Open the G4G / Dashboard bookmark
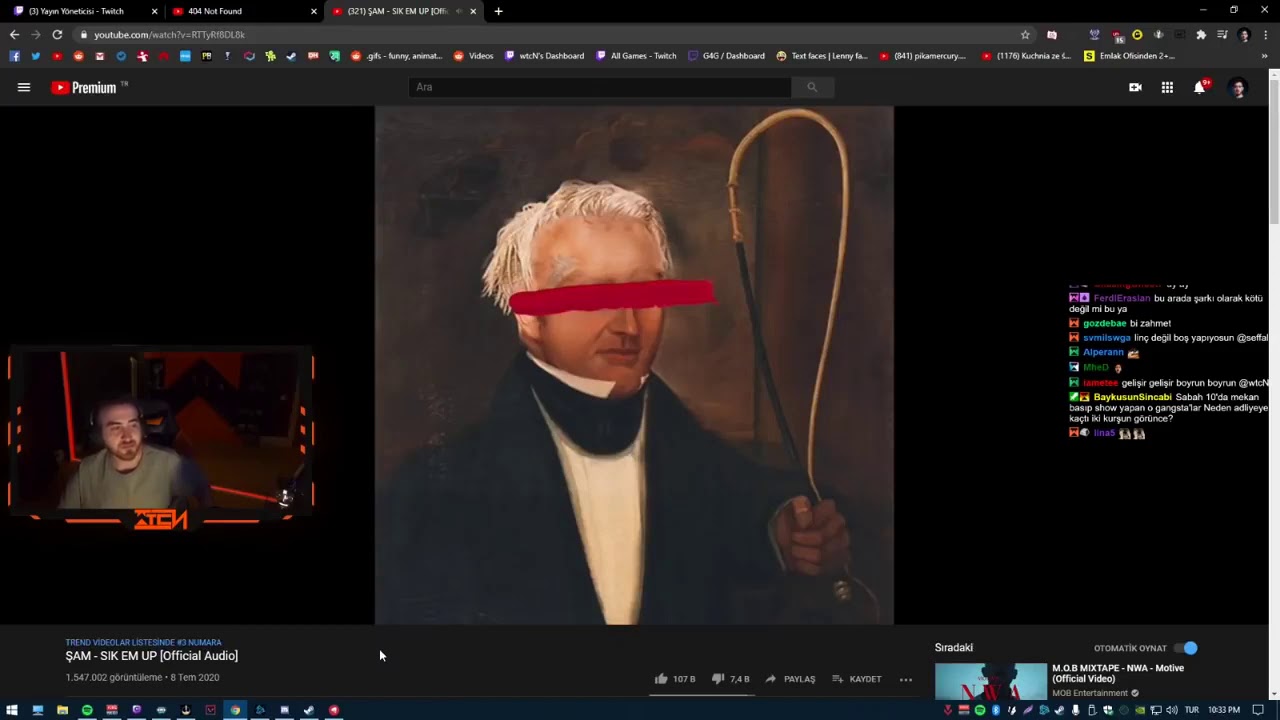This screenshot has width=1280, height=720. 726,56
